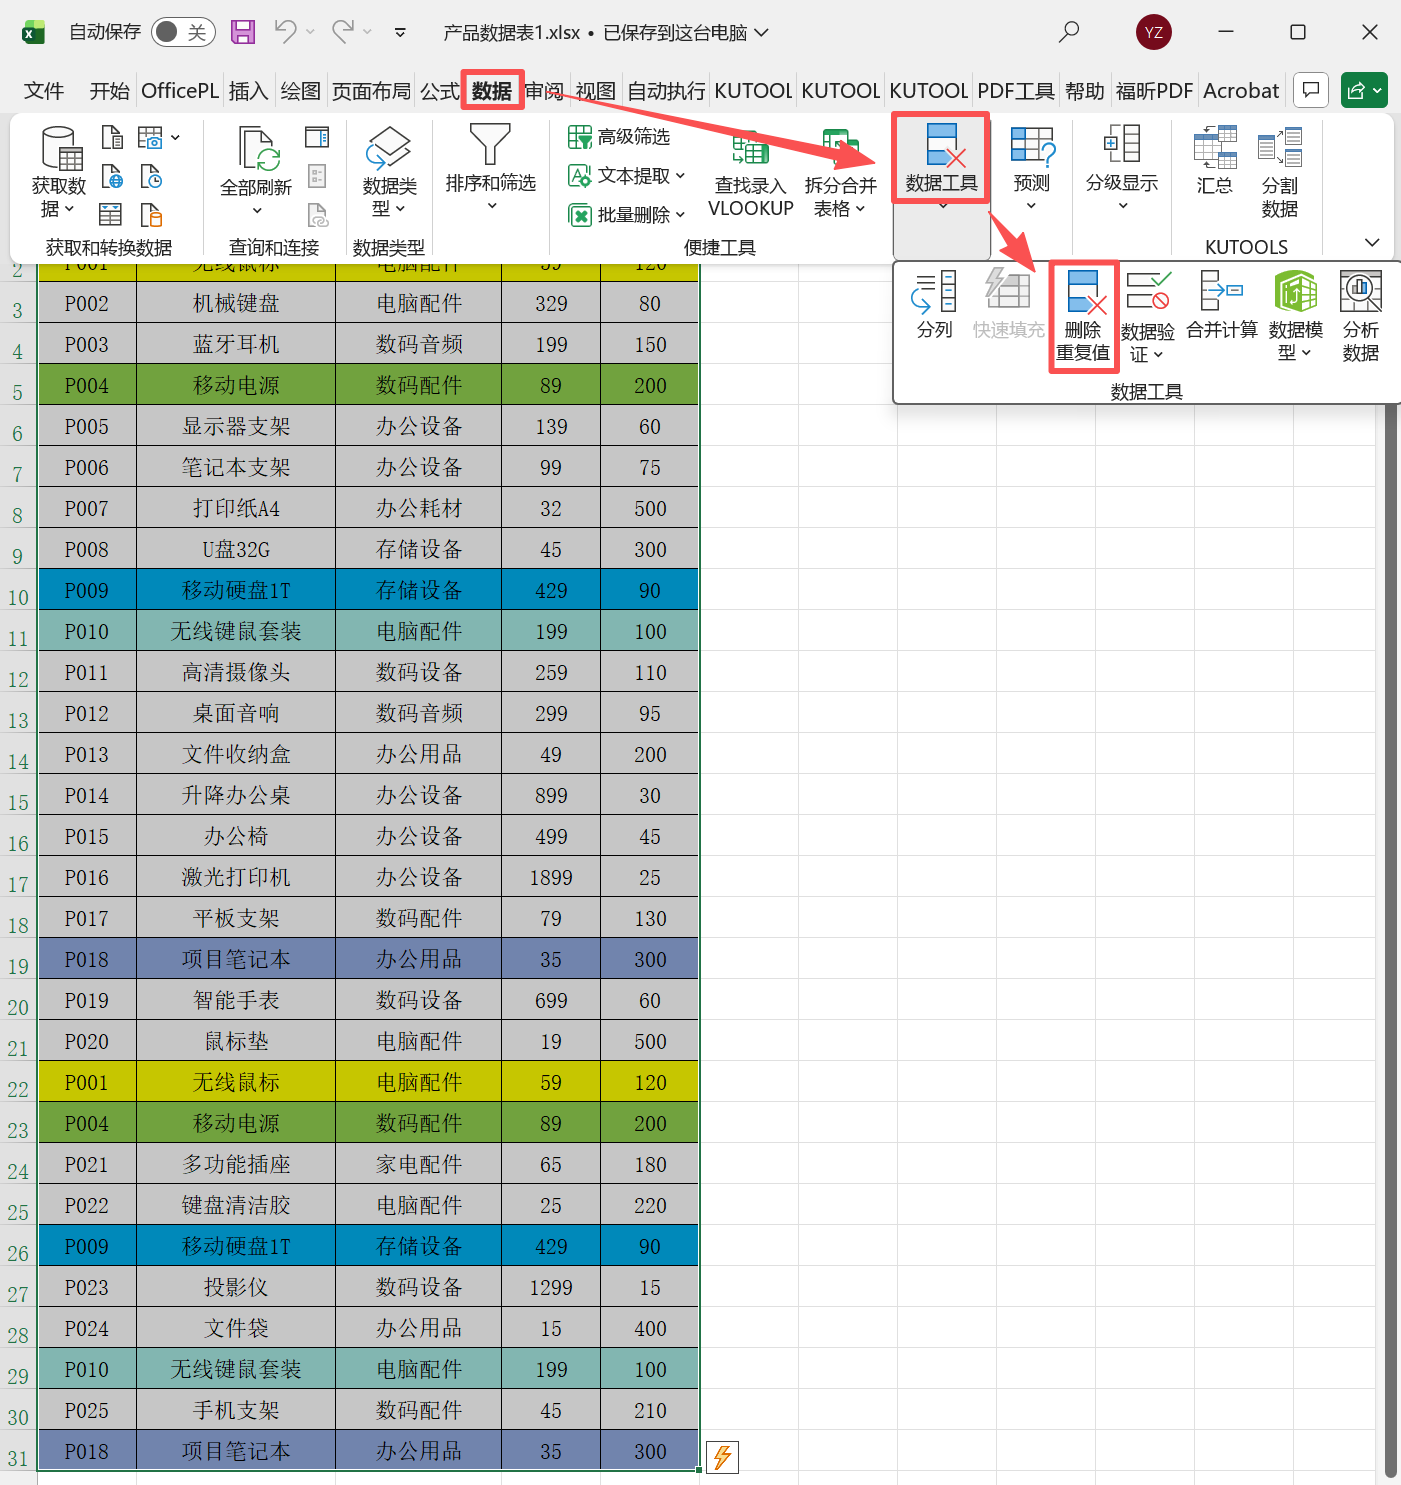Open the 拆分合并表格 tool
The image size is (1401, 1485).
click(839, 175)
